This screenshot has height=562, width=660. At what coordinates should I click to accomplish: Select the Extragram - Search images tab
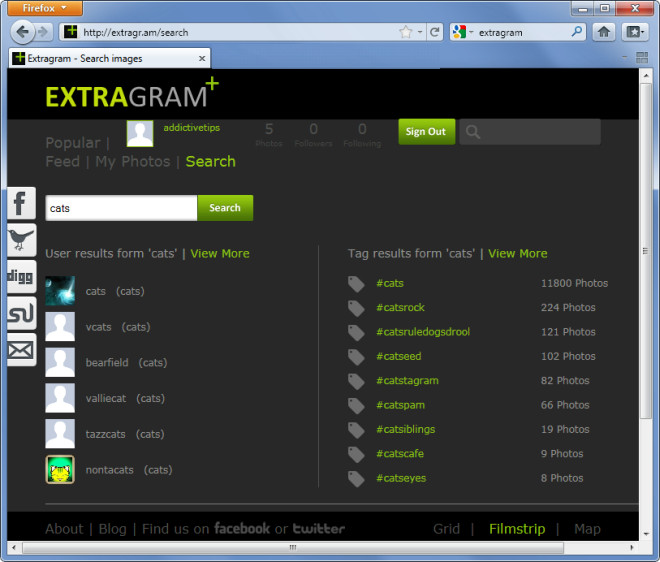tap(109, 59)
